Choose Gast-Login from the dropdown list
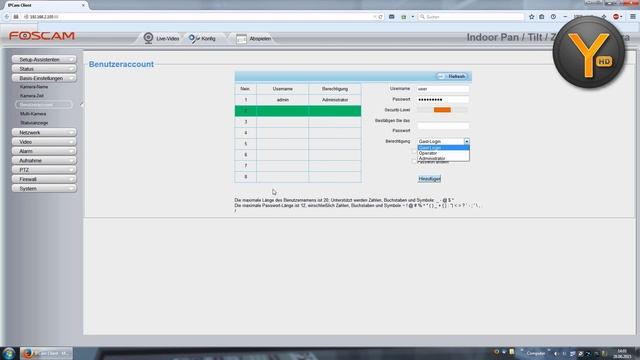 [x=443, y=148]
